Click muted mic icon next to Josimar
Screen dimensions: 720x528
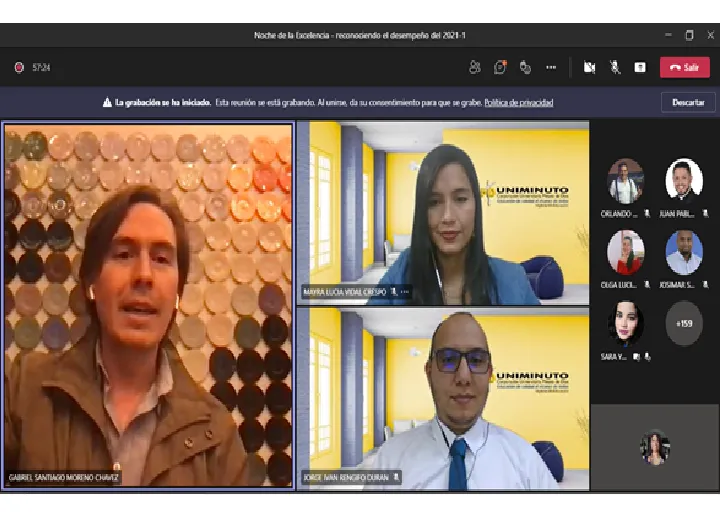705,285
